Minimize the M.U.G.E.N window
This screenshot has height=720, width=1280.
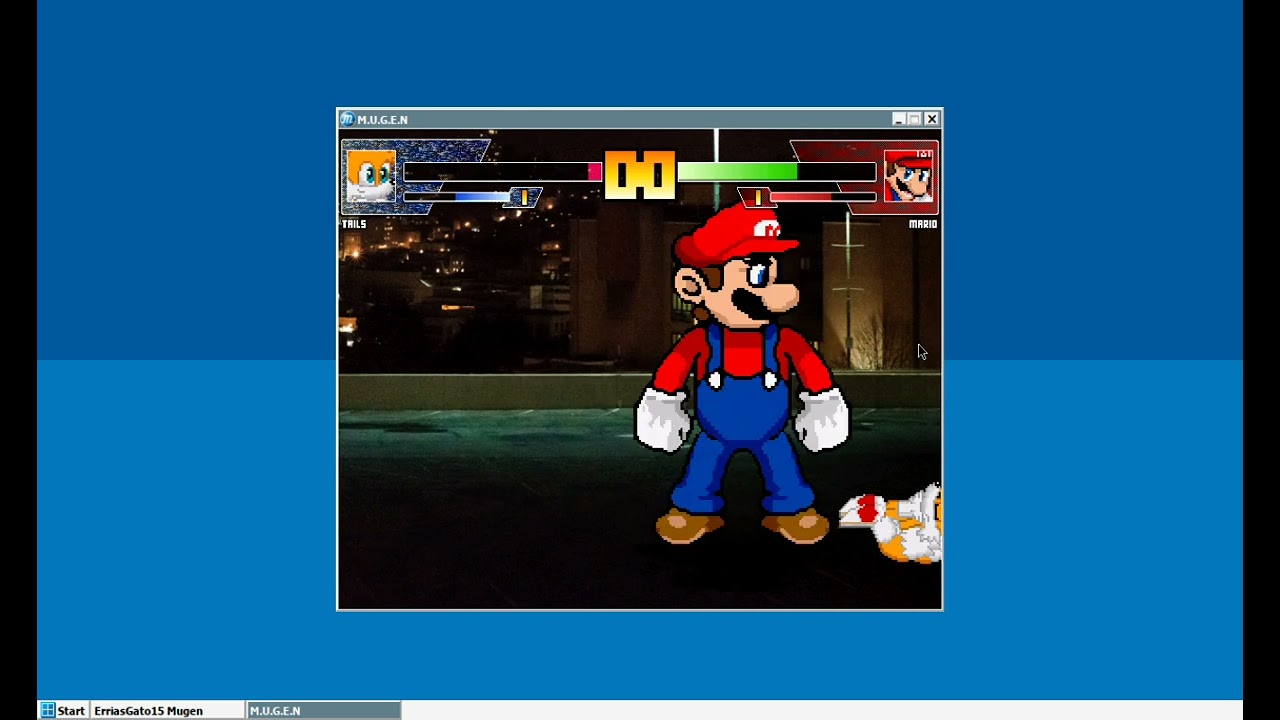[898, 119]
